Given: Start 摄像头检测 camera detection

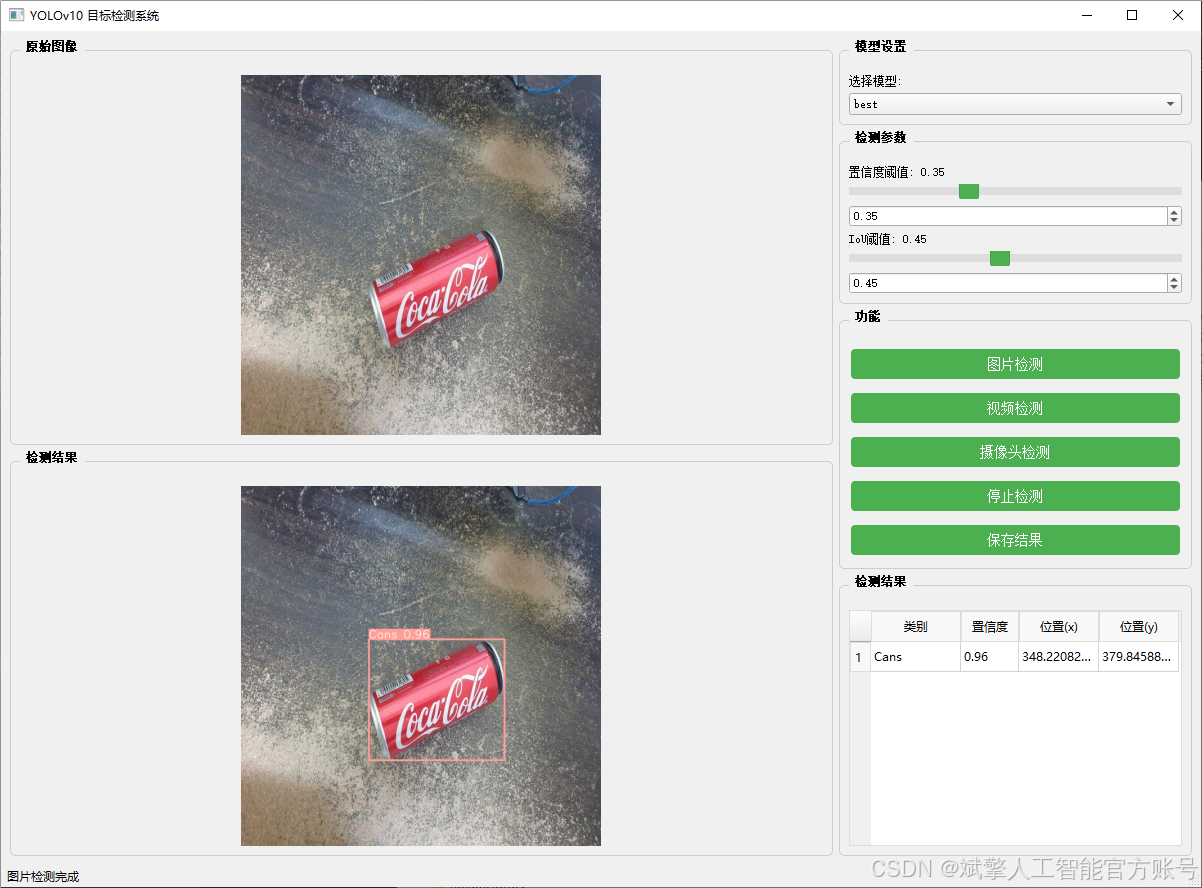Looking at the screenshot, I should (1015, 452).
